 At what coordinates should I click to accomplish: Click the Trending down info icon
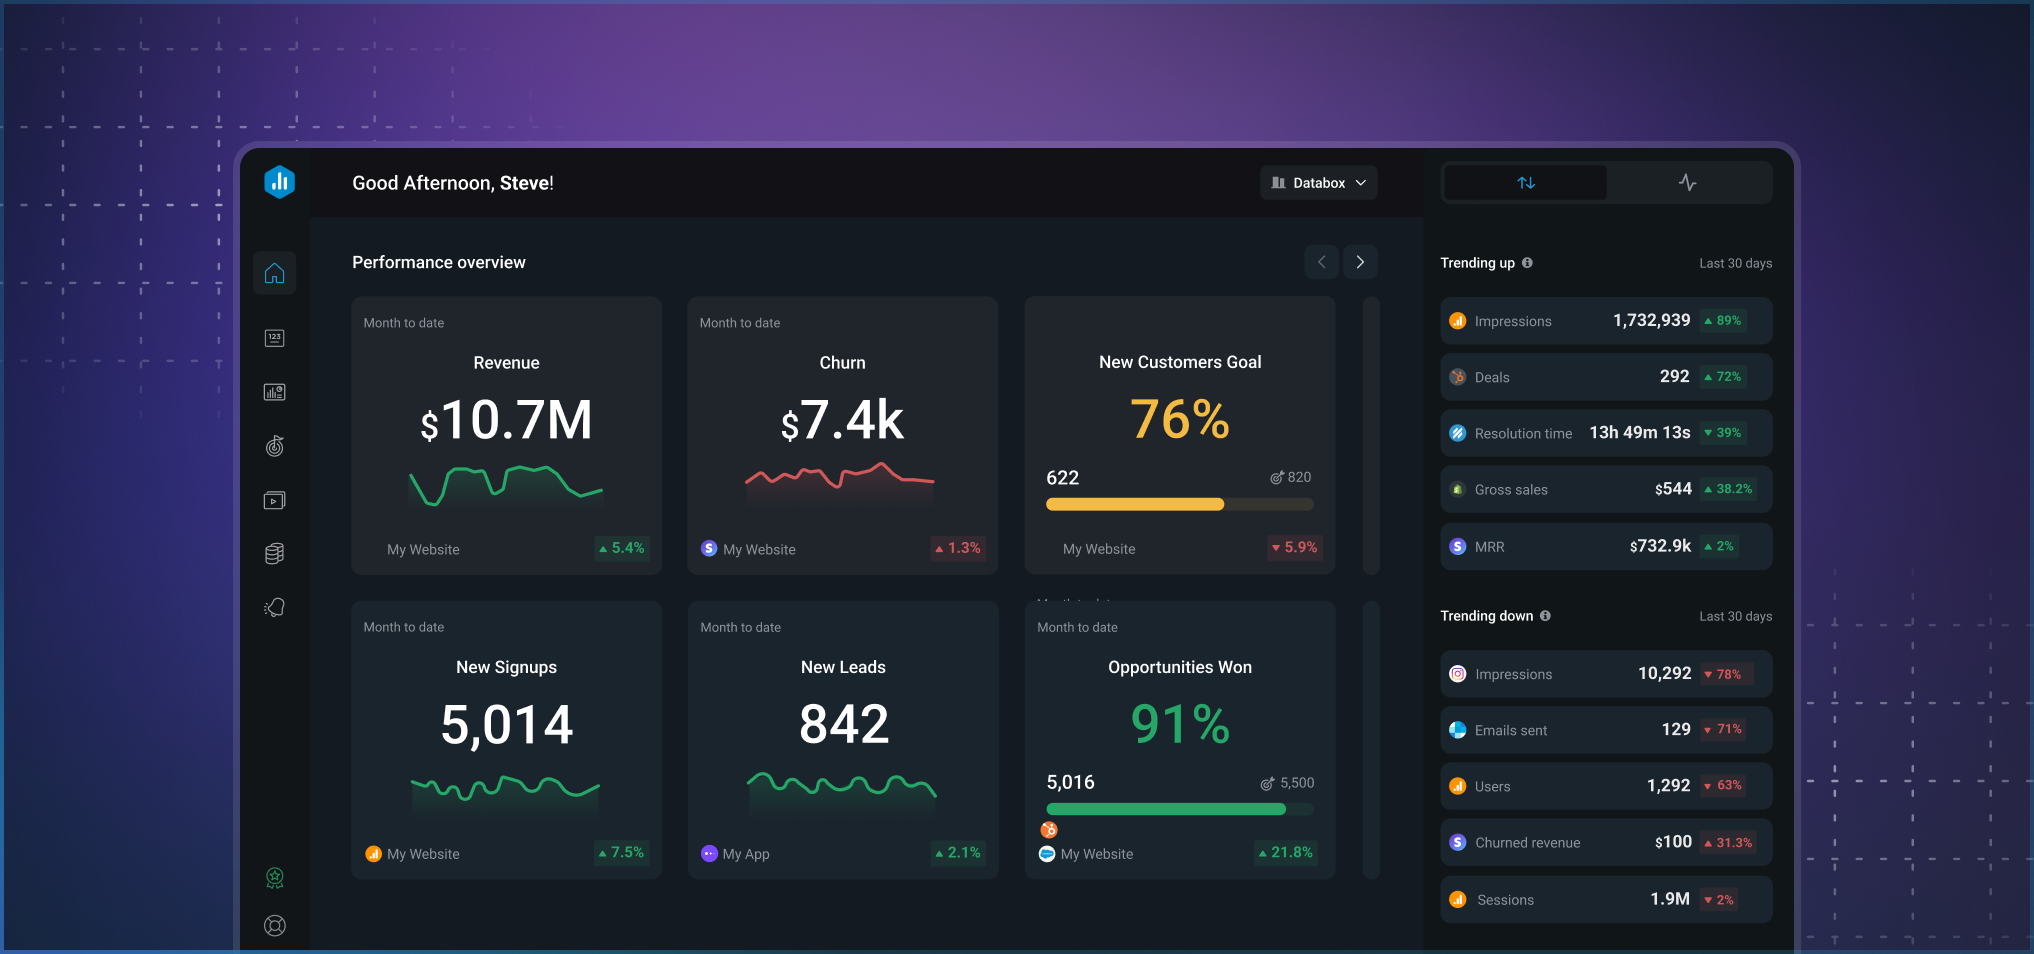pyautogui.click(x=1547, y=616)
